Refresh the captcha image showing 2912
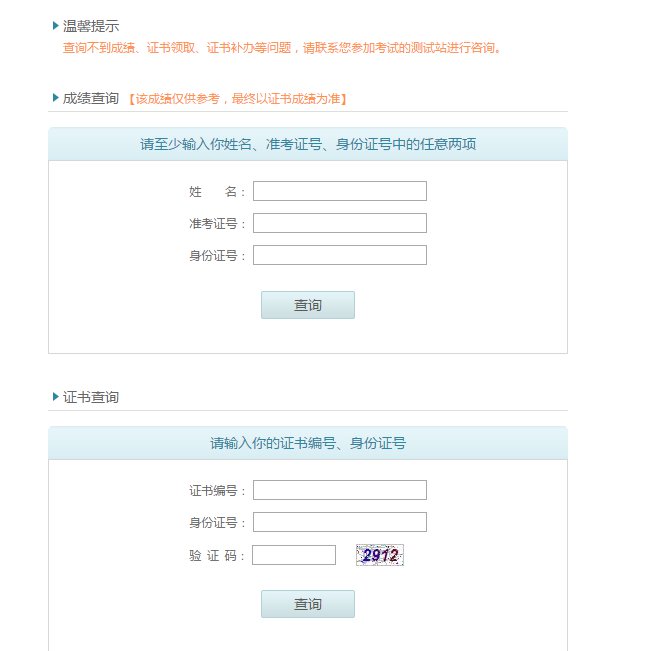The image size is (655, 651). 380,555
